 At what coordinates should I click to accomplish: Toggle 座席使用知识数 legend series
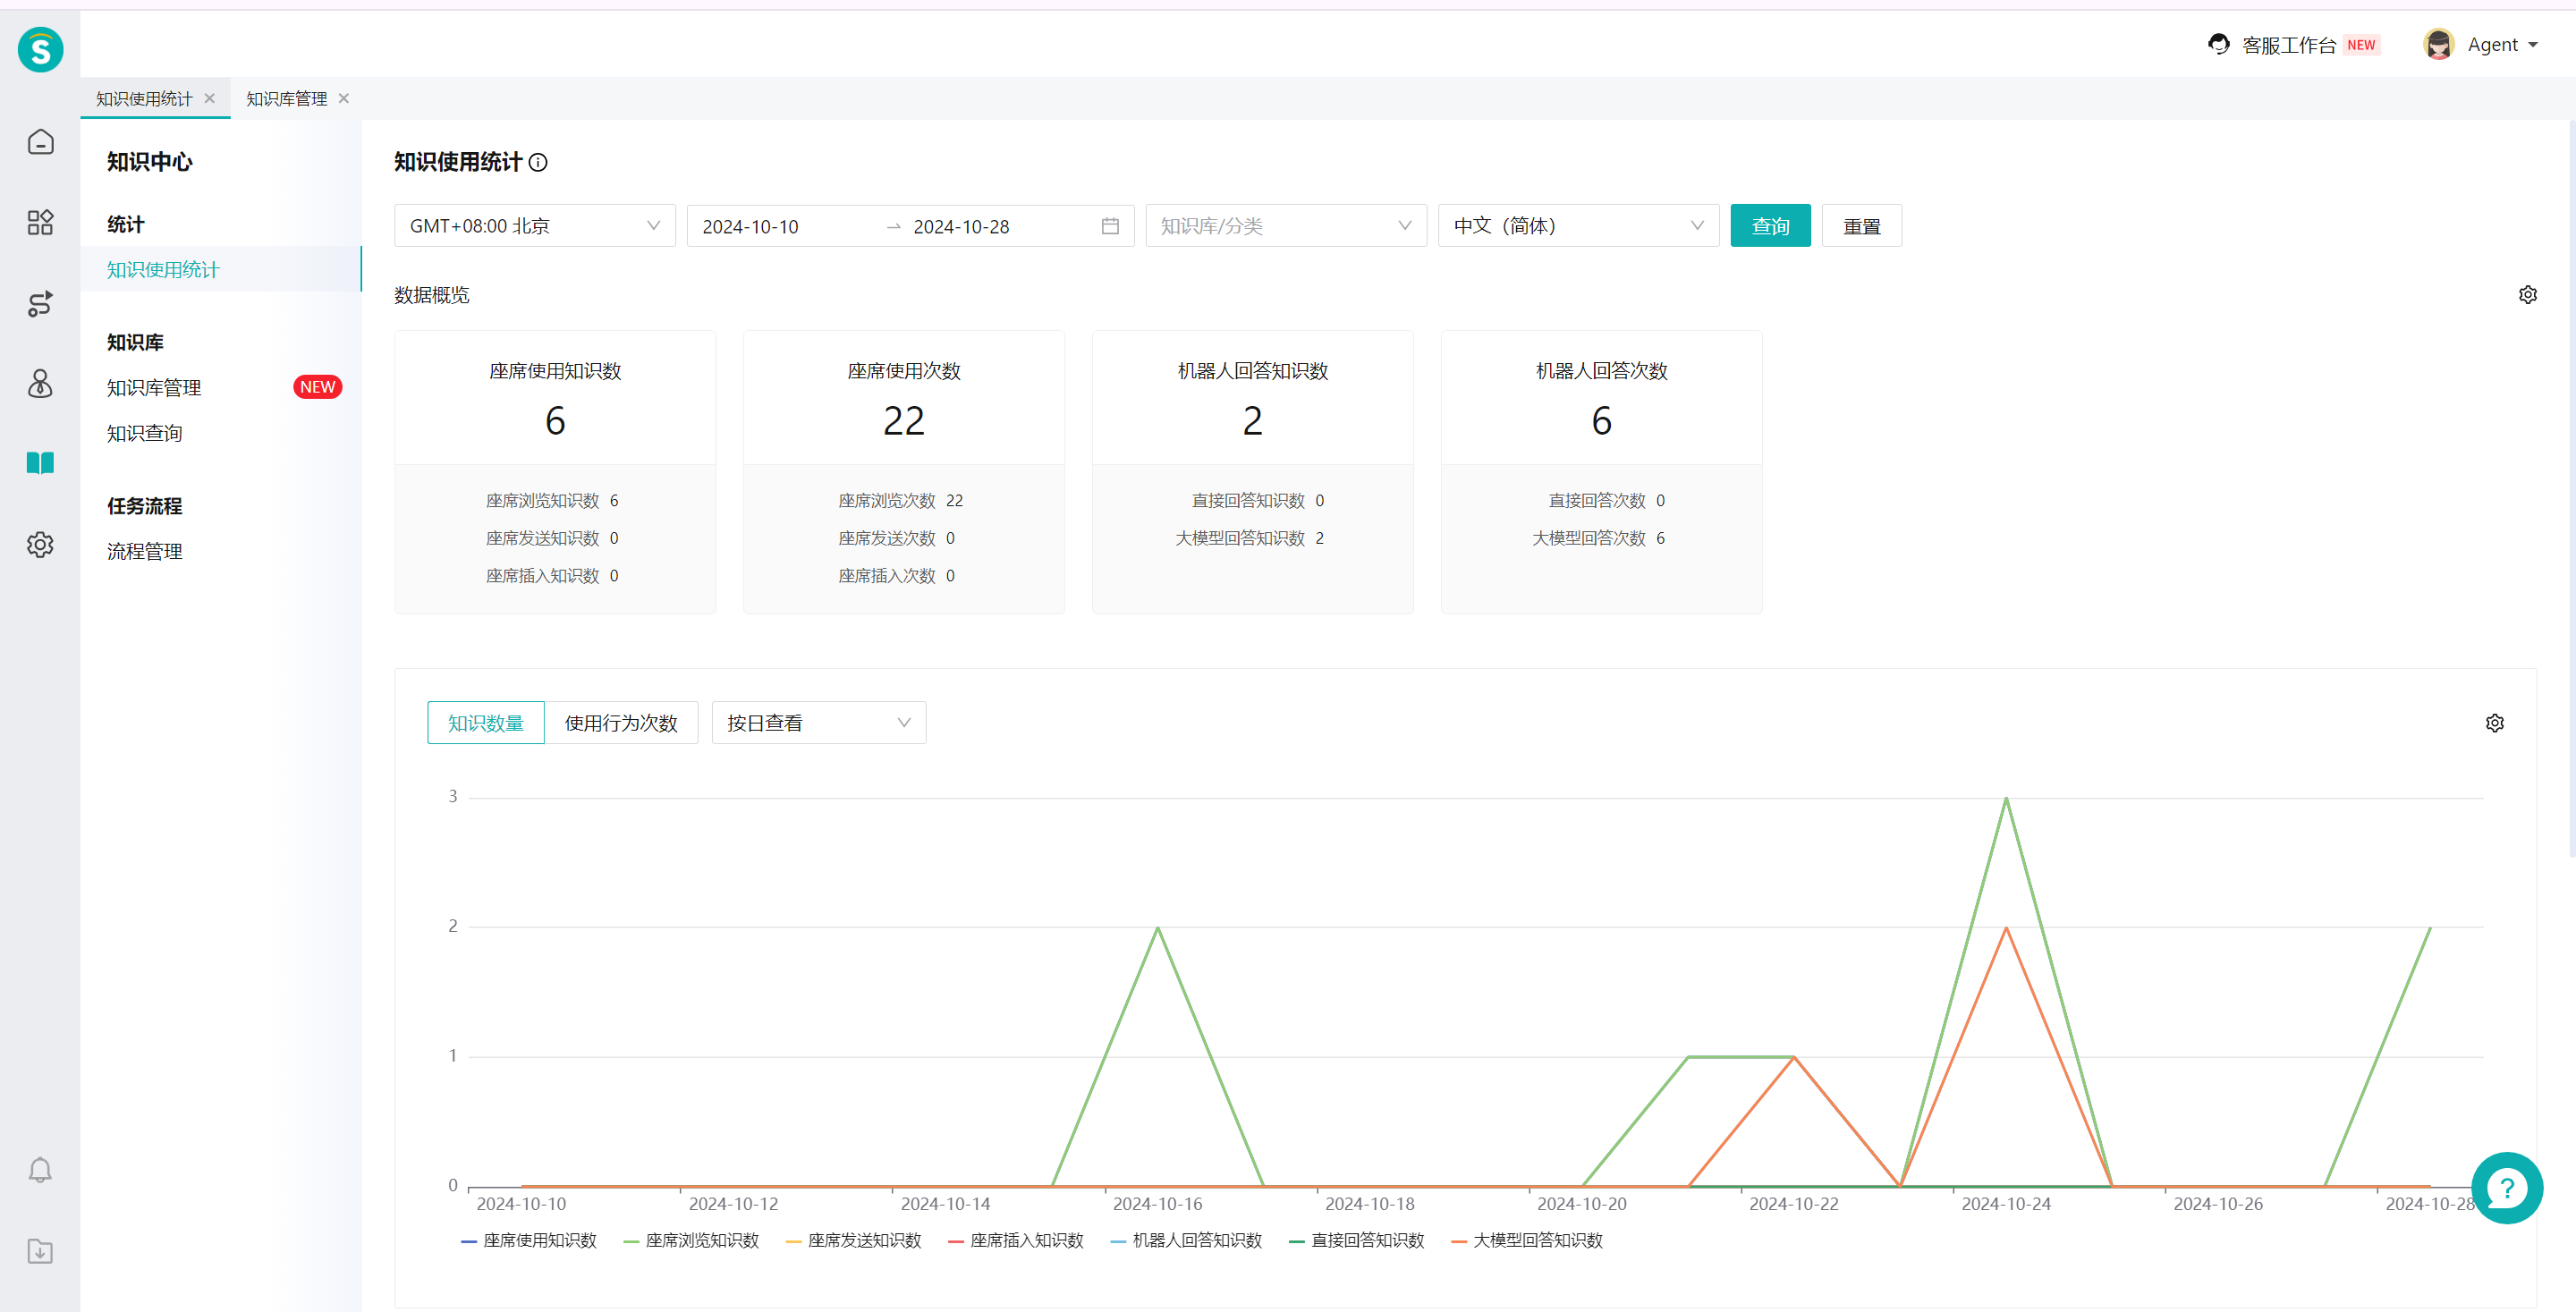pos(529,1240)
